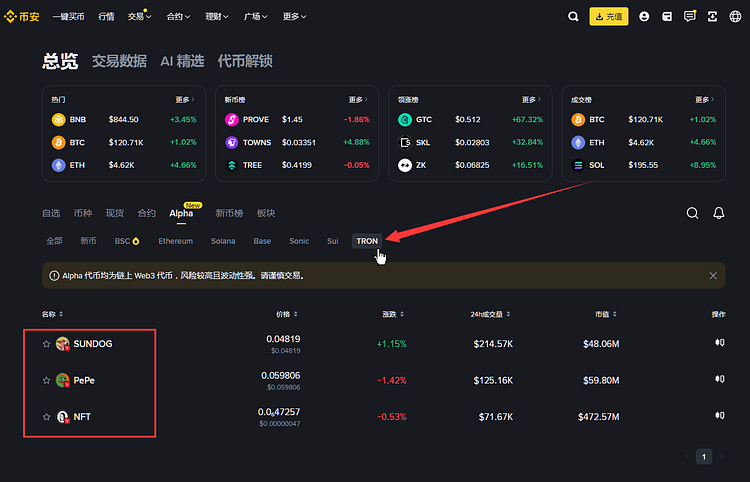
Task: Switch to the 代币解锁 tab
Action: coord(245,61)
